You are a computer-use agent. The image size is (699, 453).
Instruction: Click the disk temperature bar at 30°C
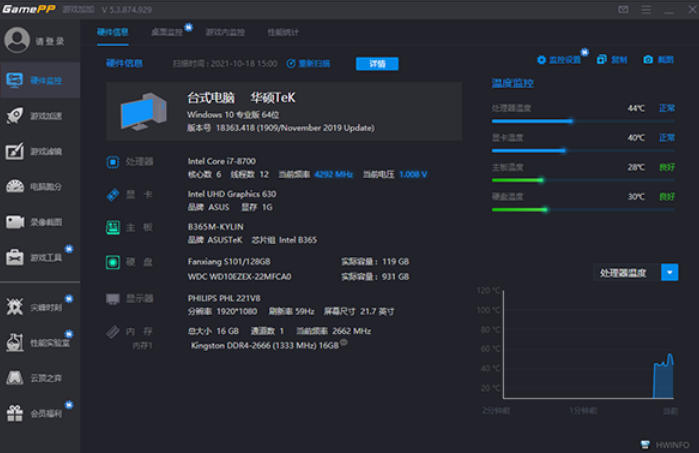(583, 210)
